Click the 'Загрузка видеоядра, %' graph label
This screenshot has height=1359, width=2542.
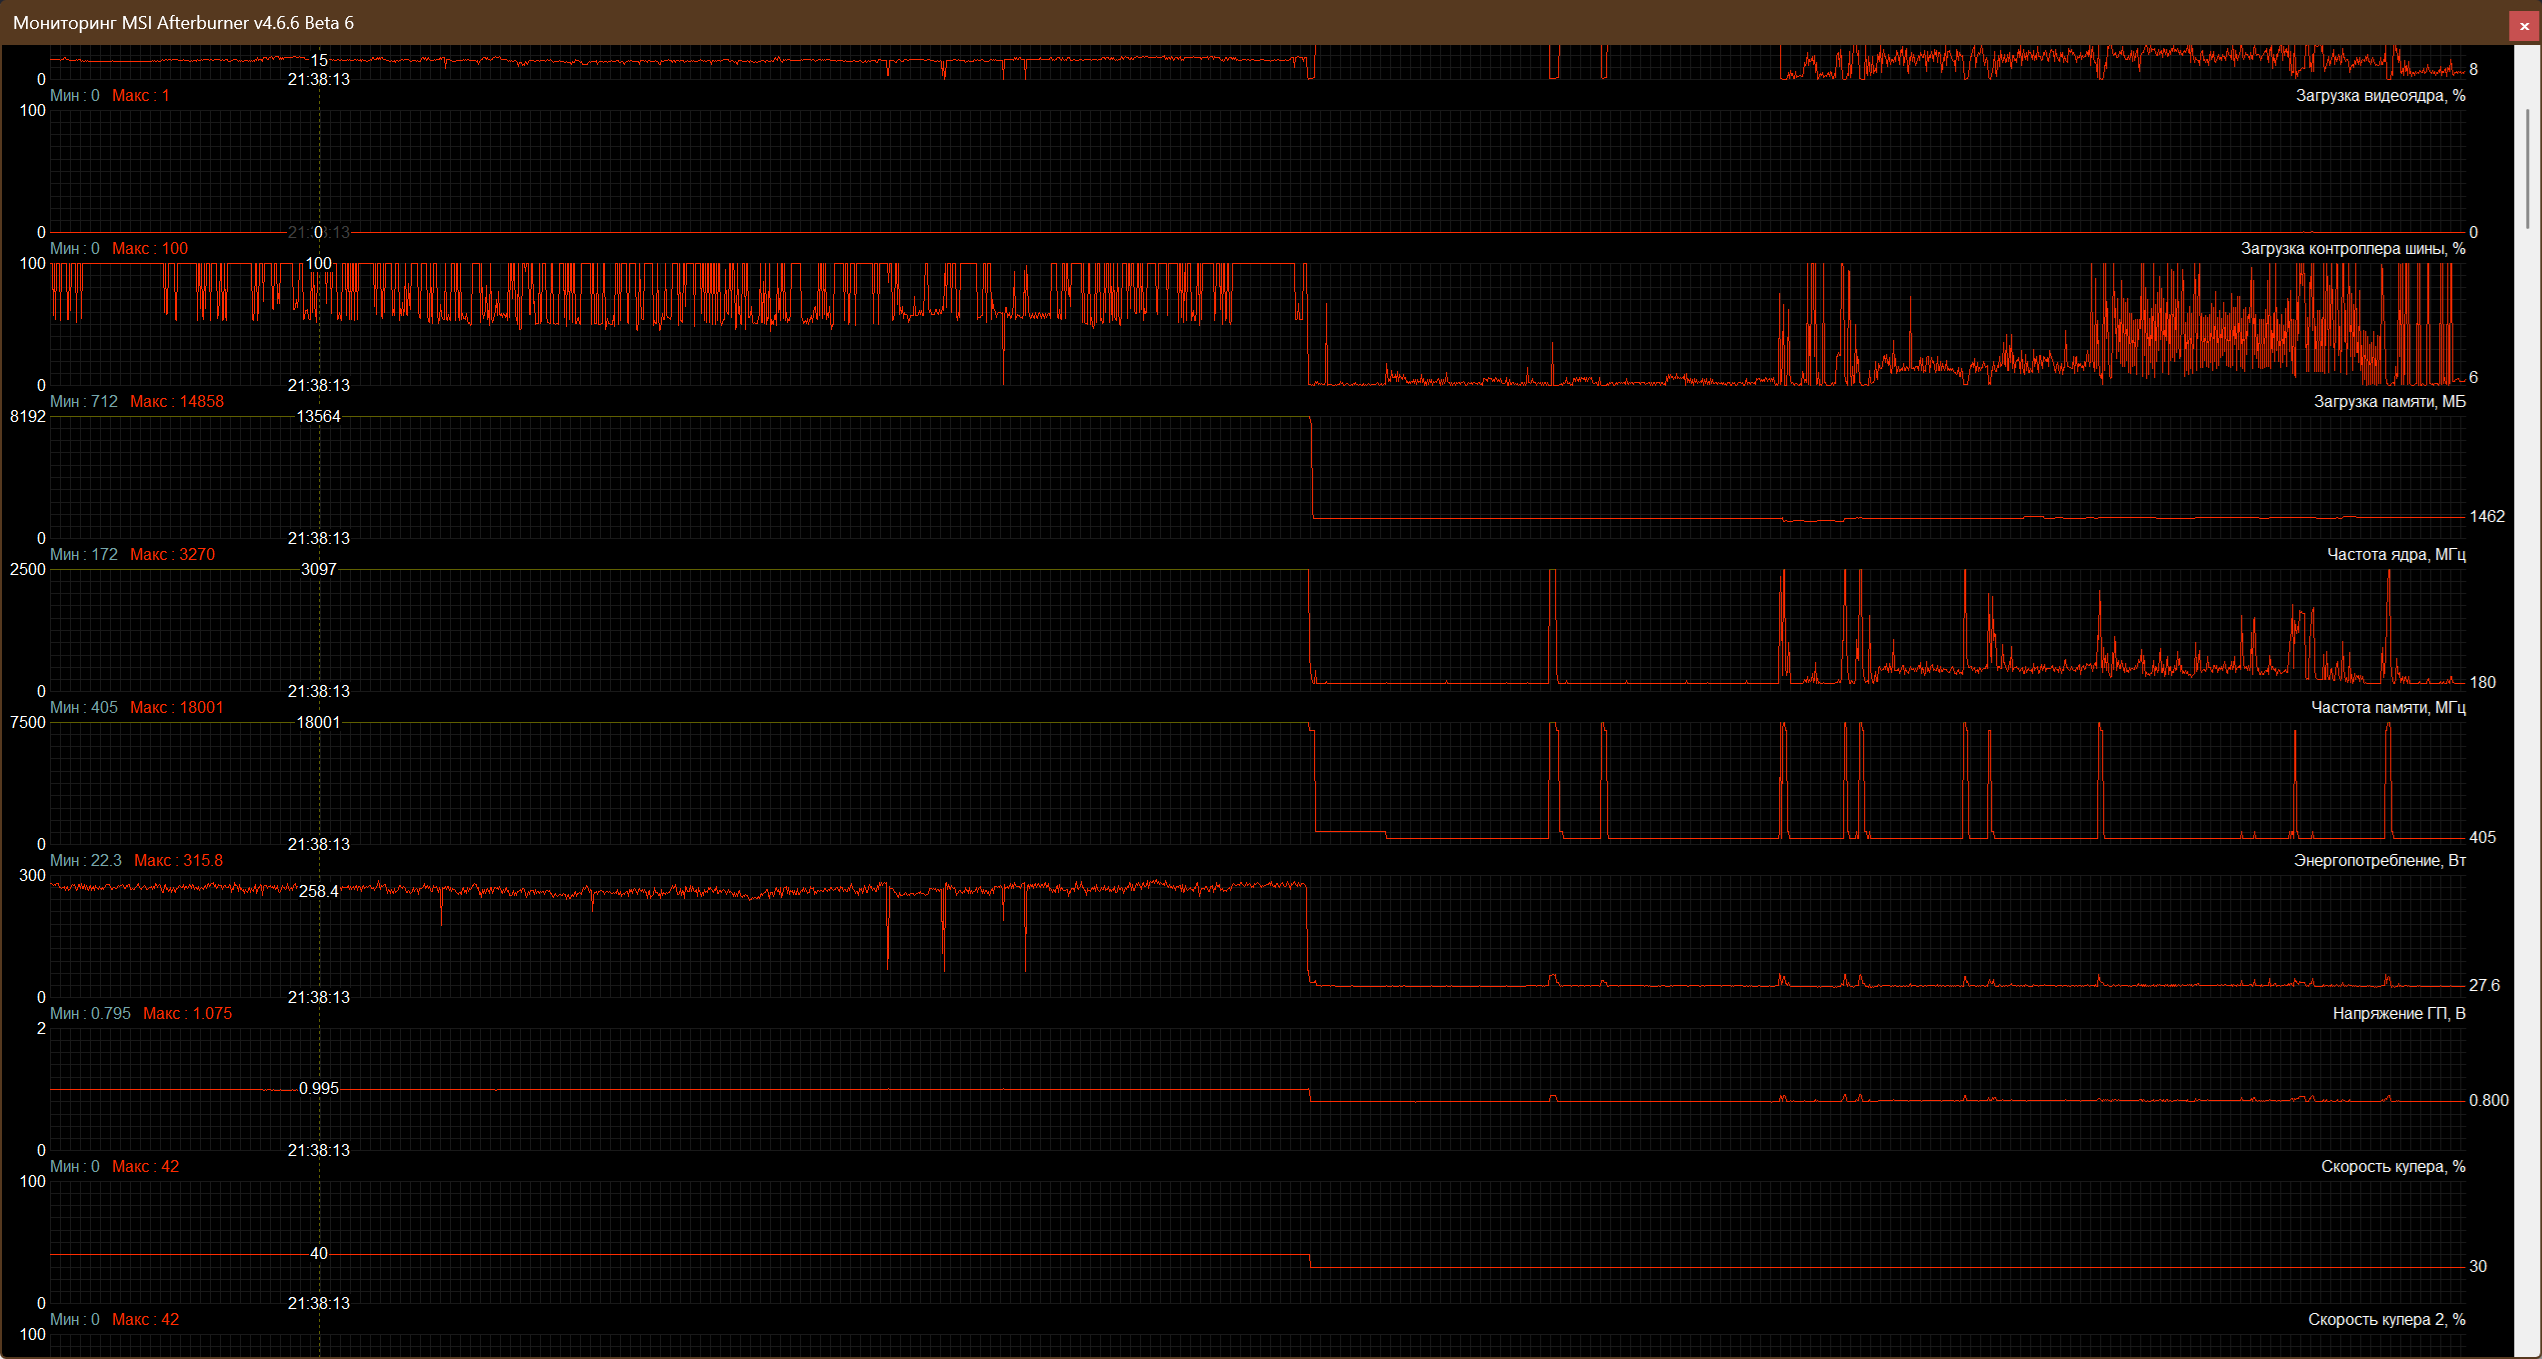pyautogui.click(x=2379, y=96)
